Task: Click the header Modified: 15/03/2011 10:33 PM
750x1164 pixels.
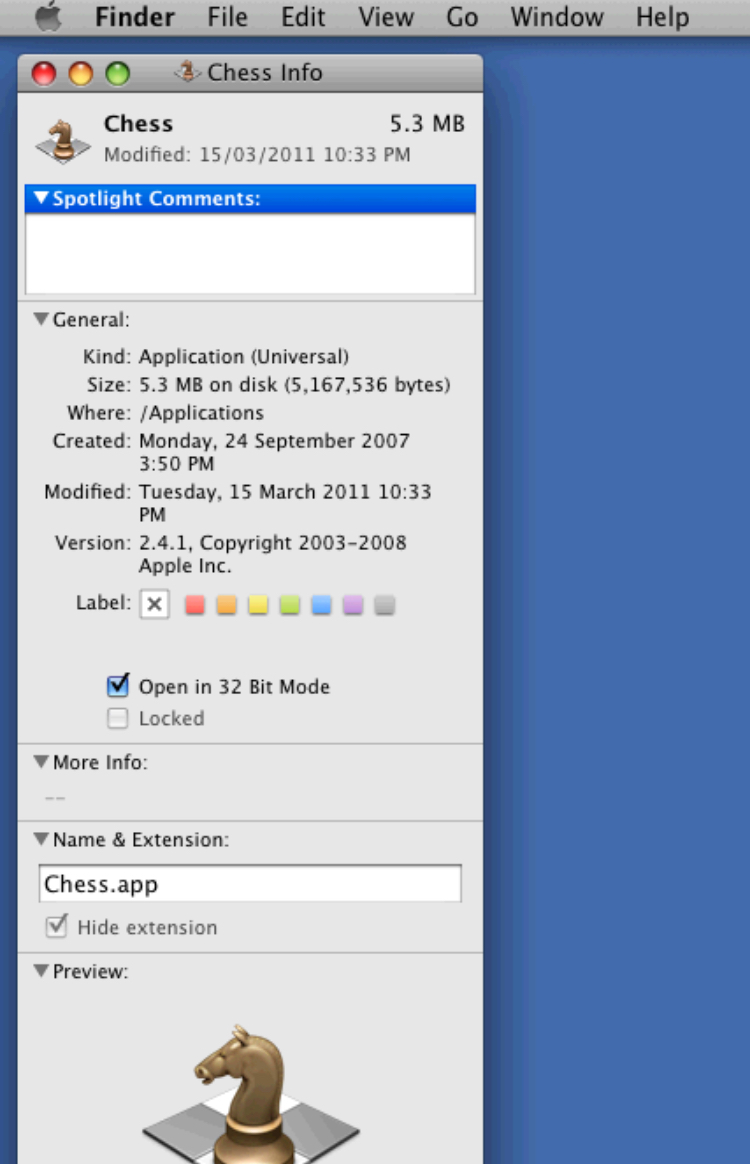Action: tap(257, 154)
